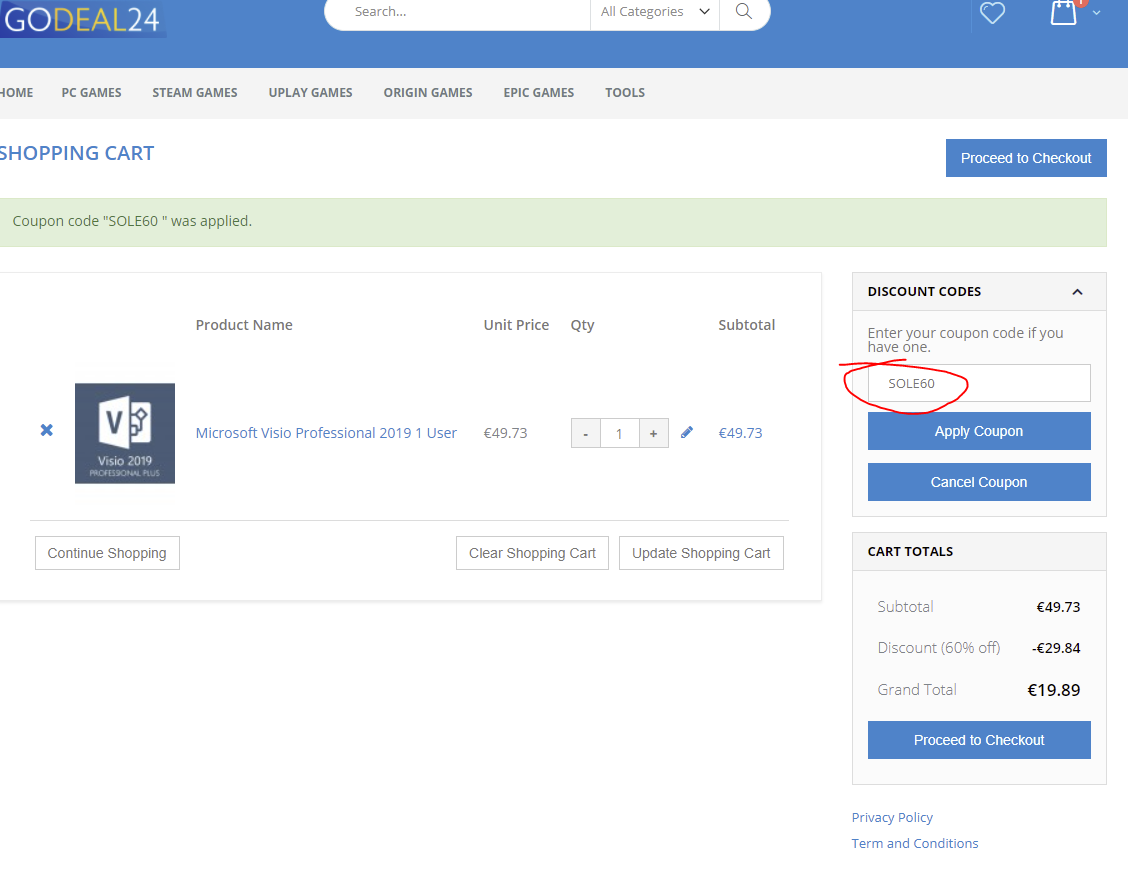The height and width of the screenshot is (890, 1128).
Task: Expand the mini cart chevron
Action: tap(1096, 13)
